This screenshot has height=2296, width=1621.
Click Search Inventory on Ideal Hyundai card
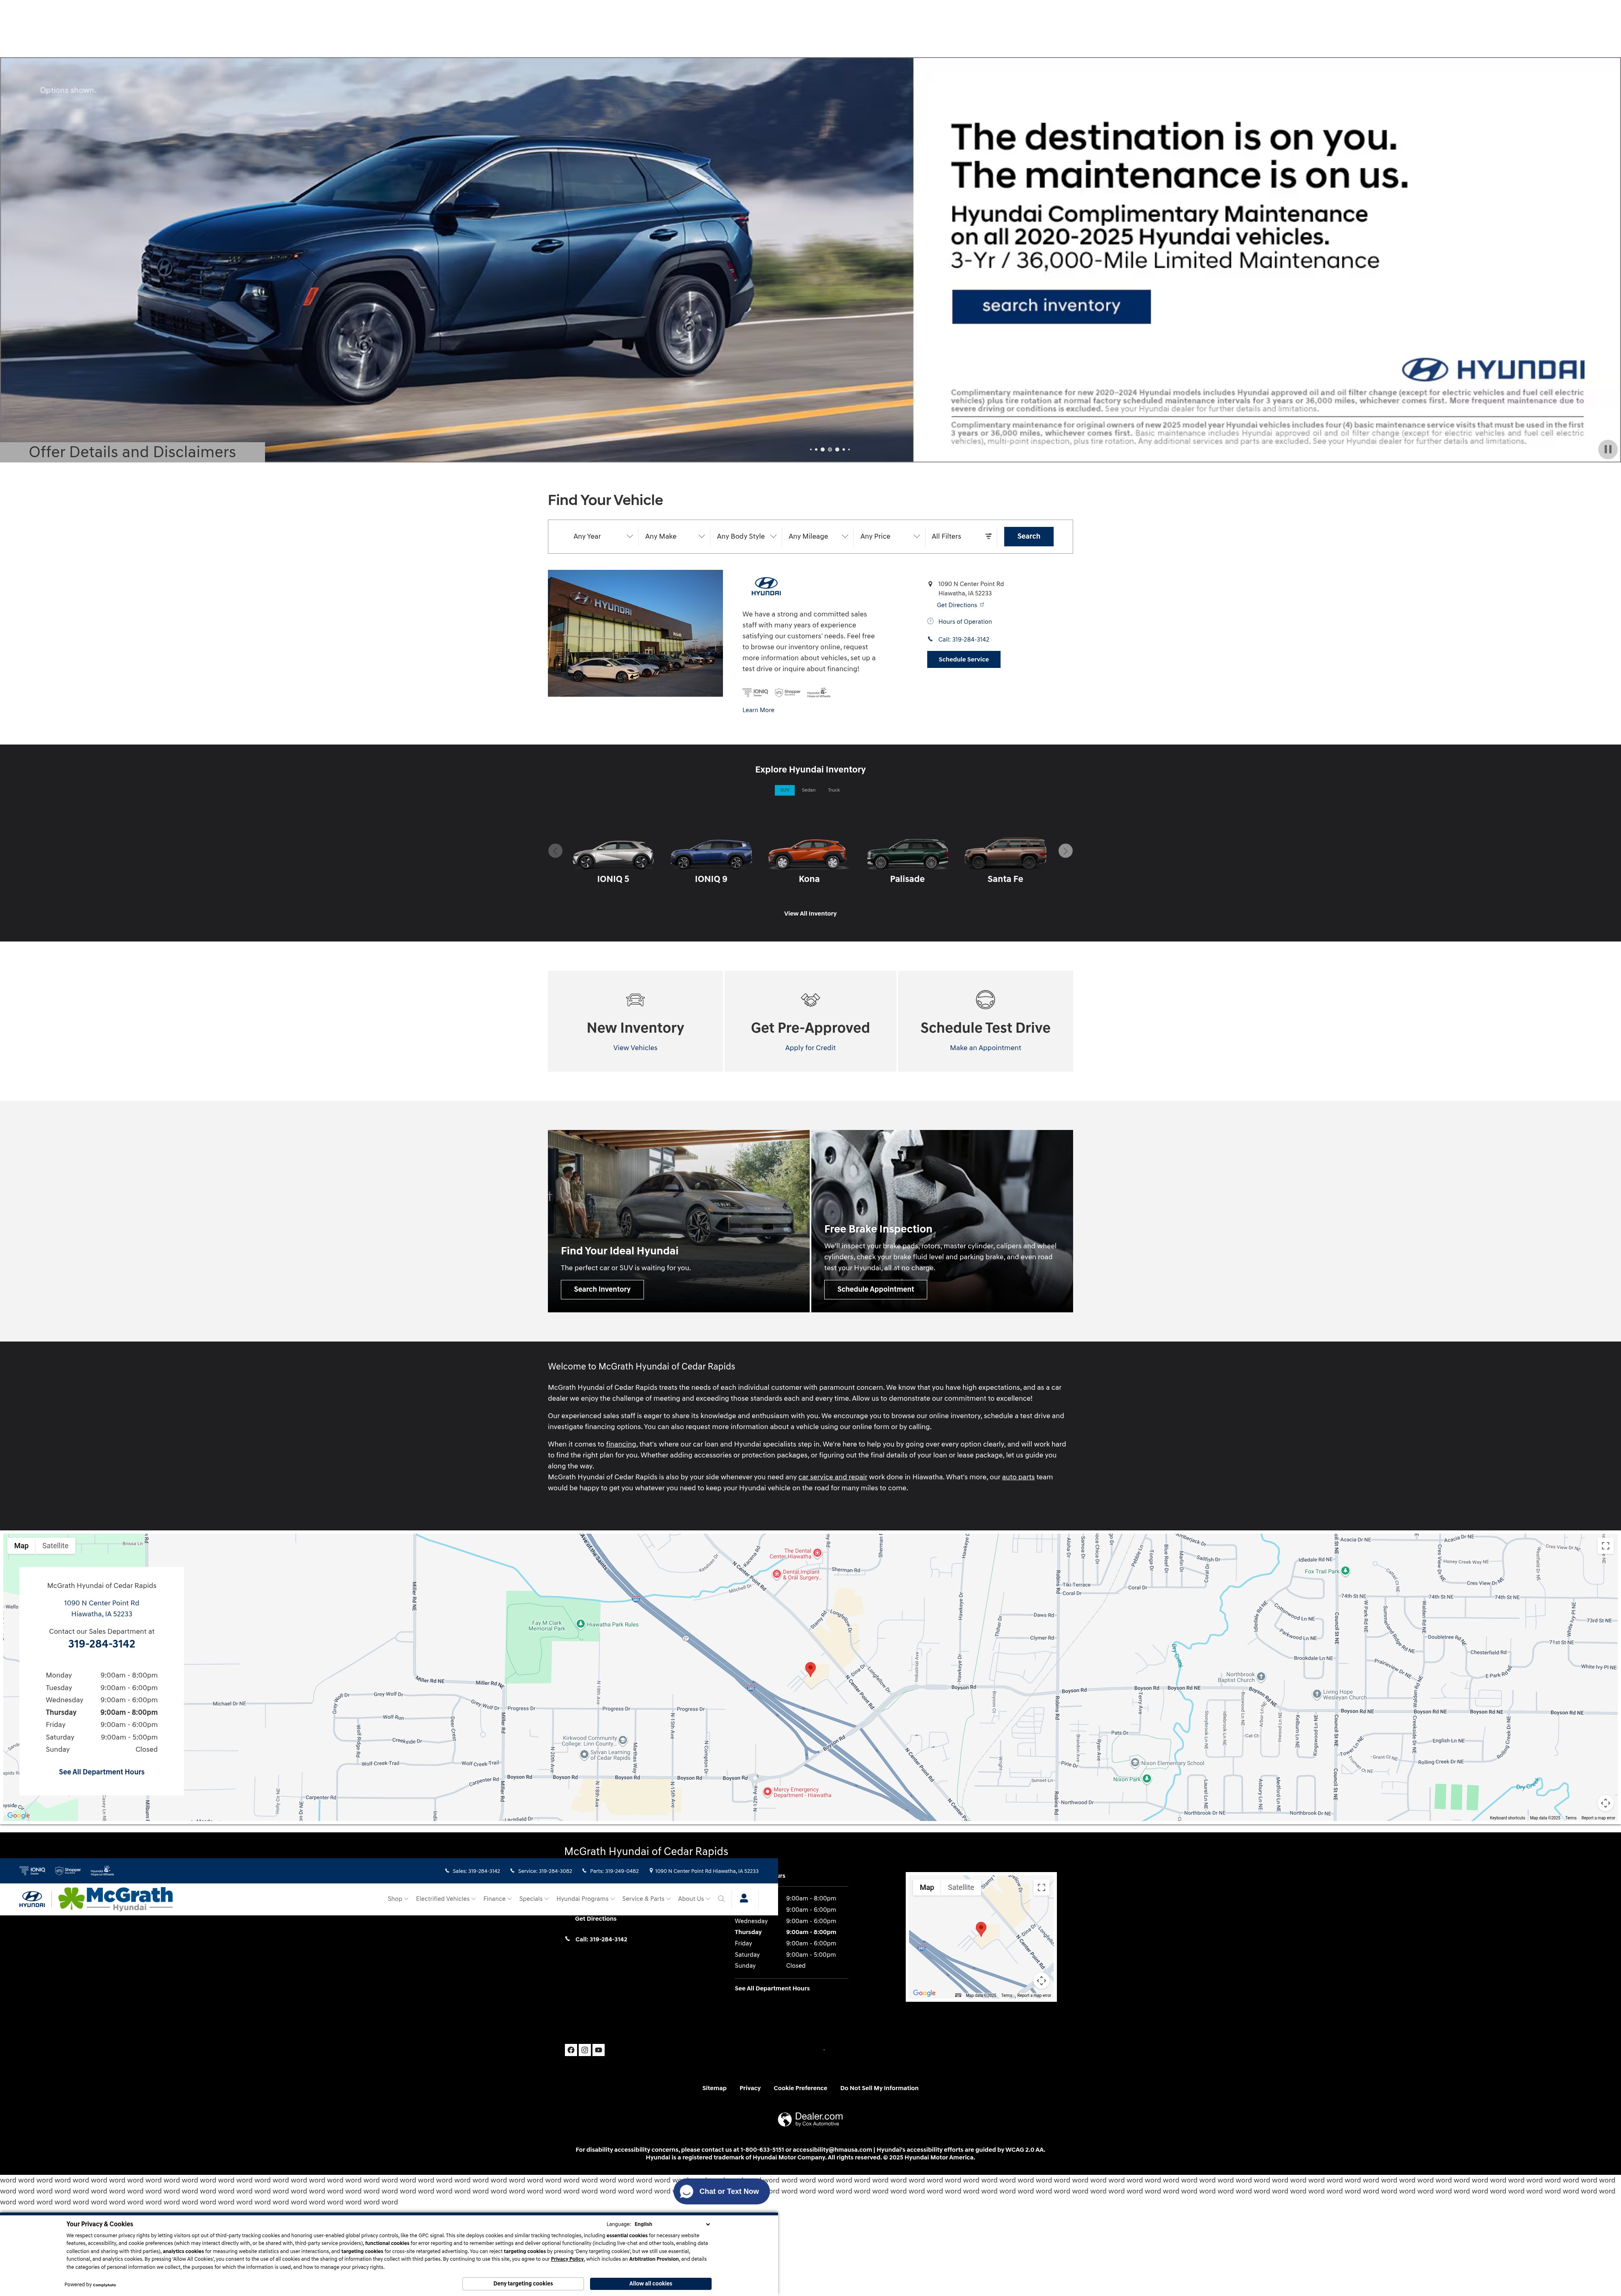[602, 1289]
